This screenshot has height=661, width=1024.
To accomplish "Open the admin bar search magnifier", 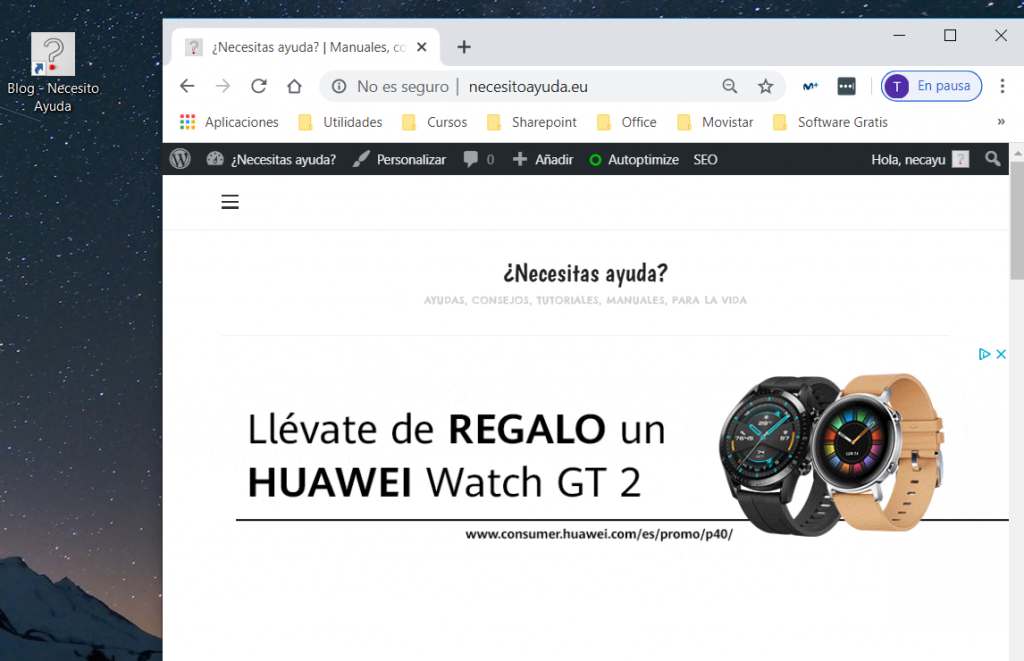I will point(992,159).
